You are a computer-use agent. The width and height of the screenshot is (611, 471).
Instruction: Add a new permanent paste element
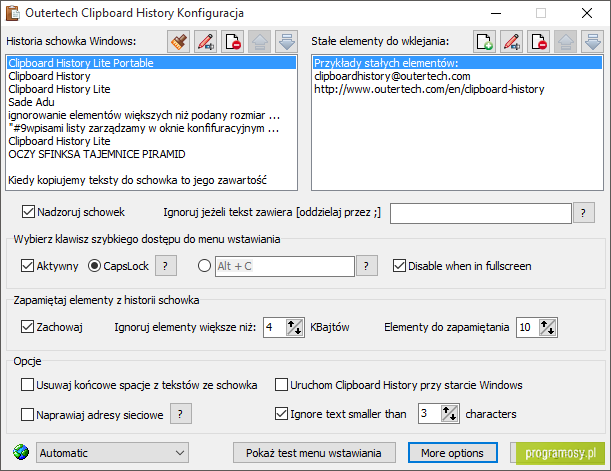[x=484, y=41]
